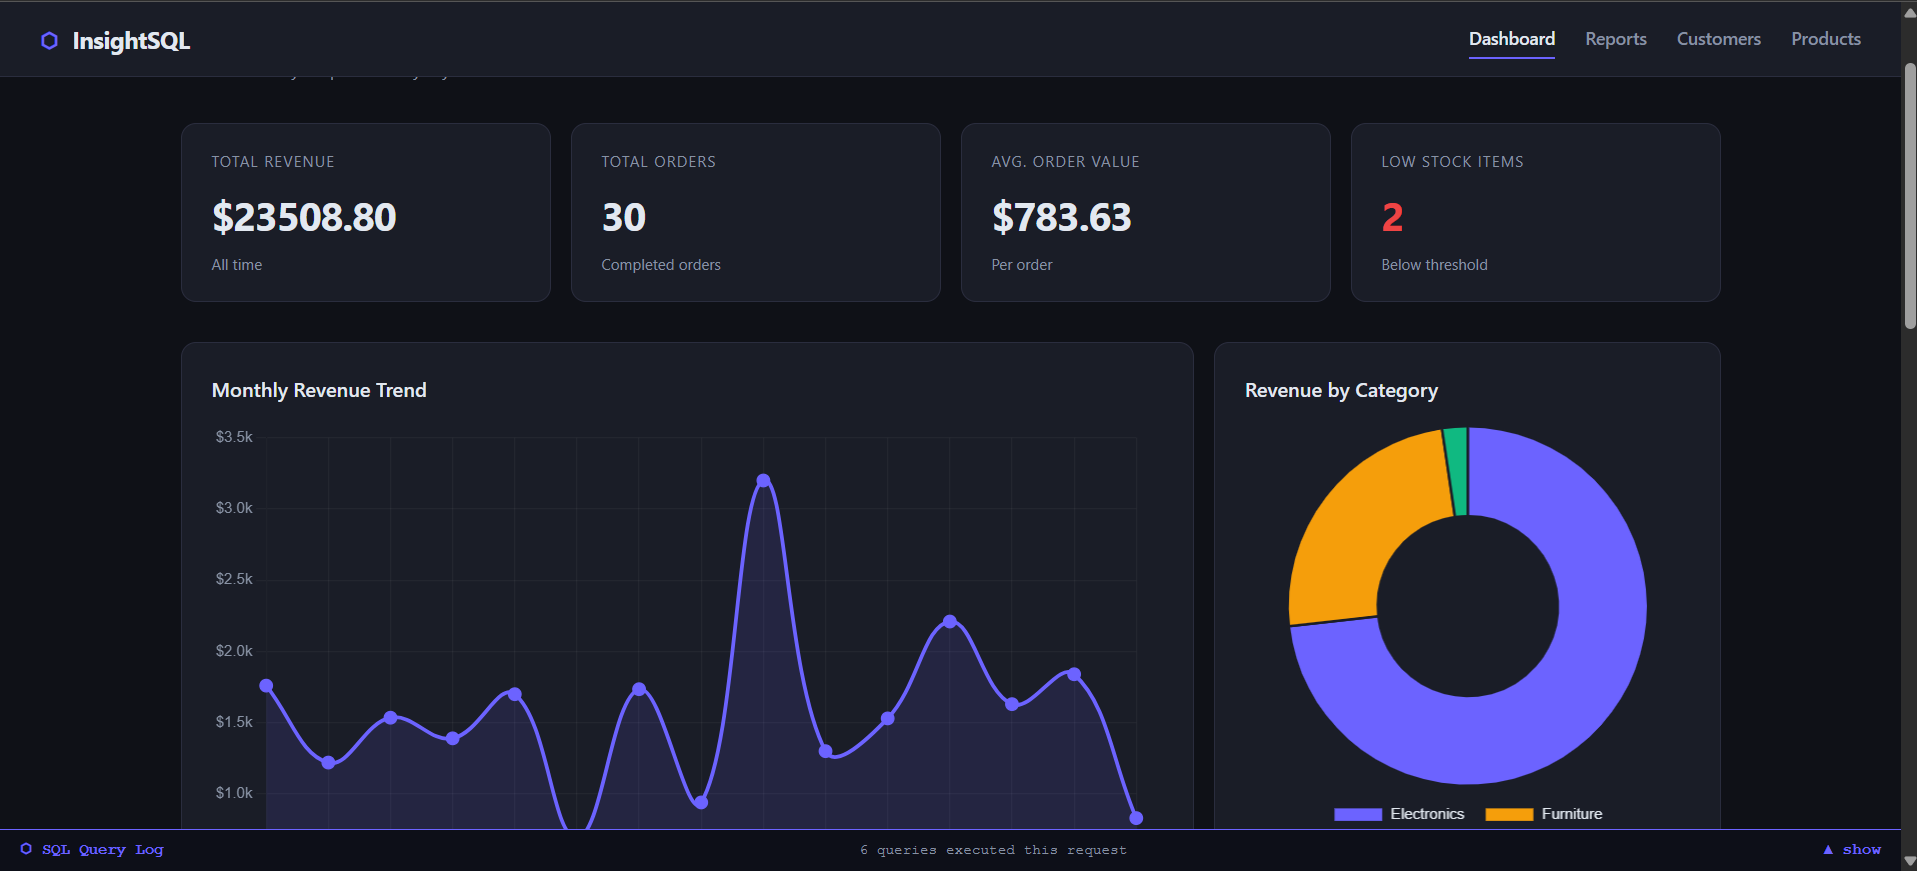Click the InsightSQL hexagon logo icon

click(x=49, y=41)
